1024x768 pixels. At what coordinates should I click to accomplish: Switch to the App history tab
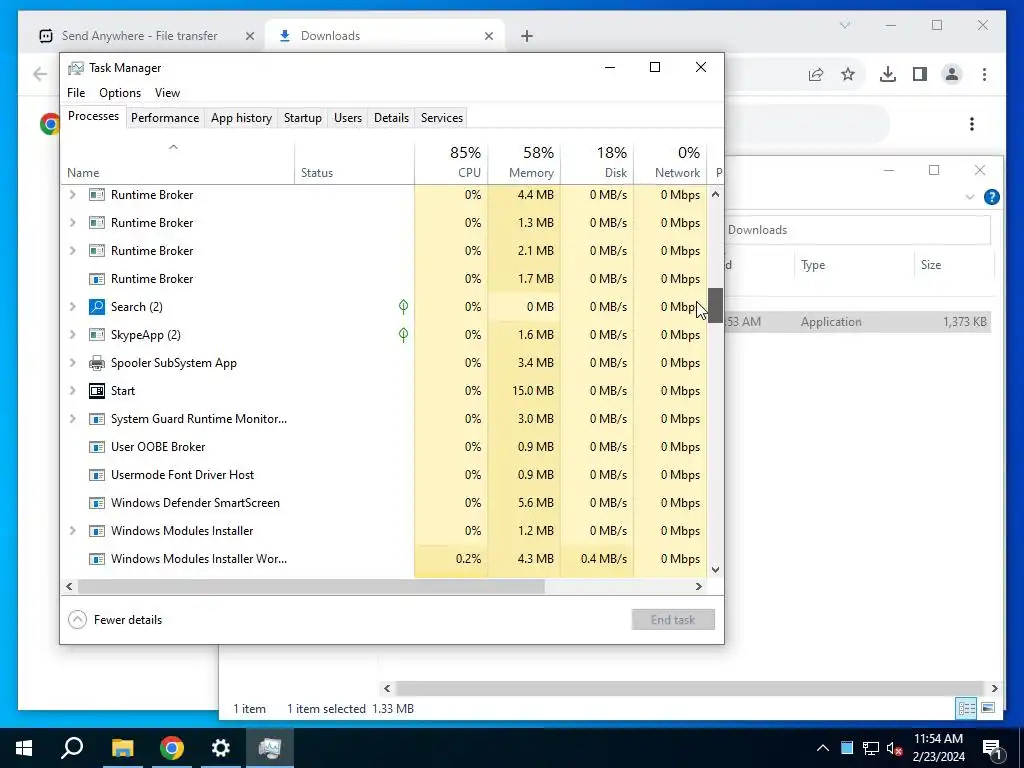tap(241, 118)
